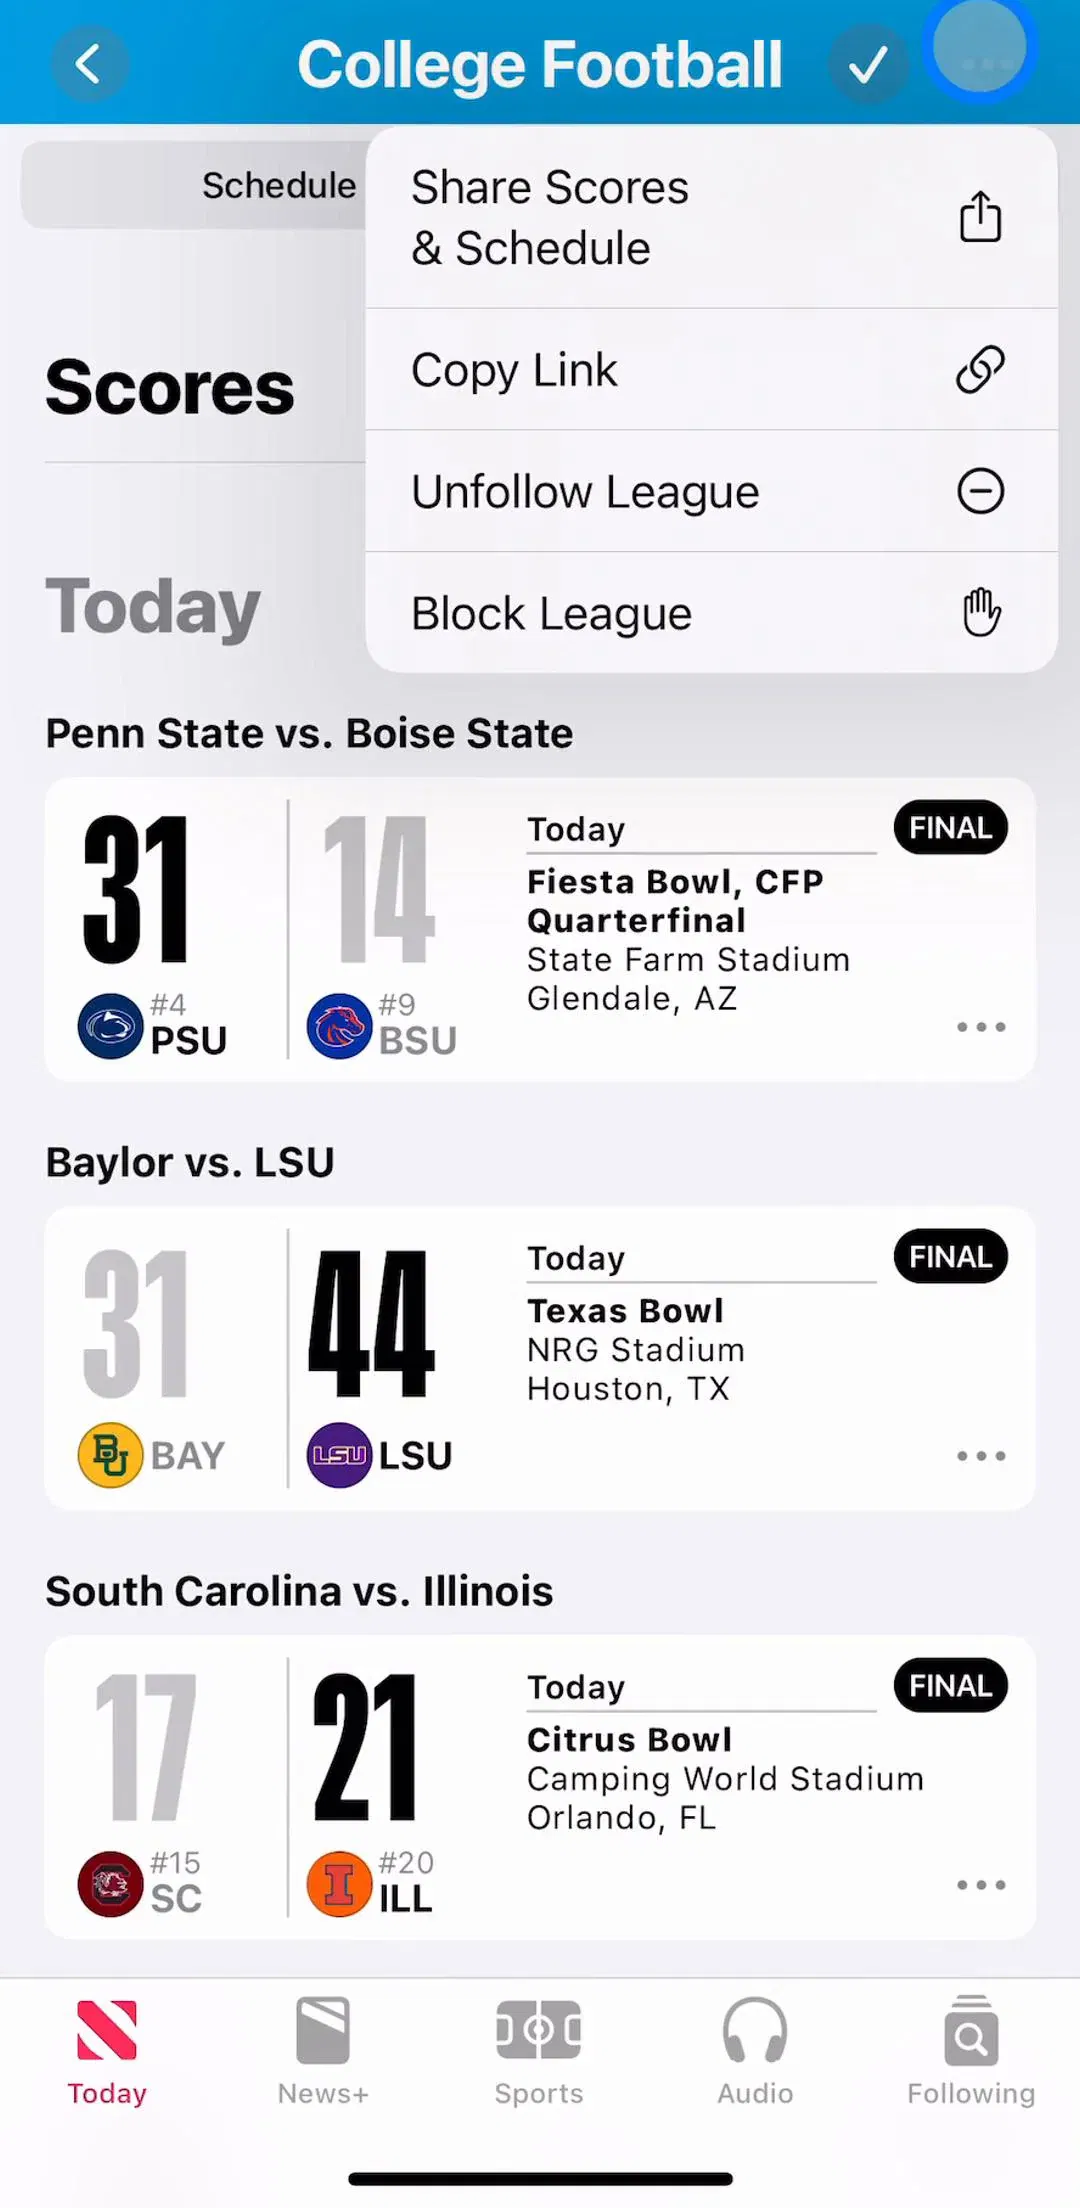Select Share Scores & Schedule
1080x2208 pixels.
click(x=711, y=217)
